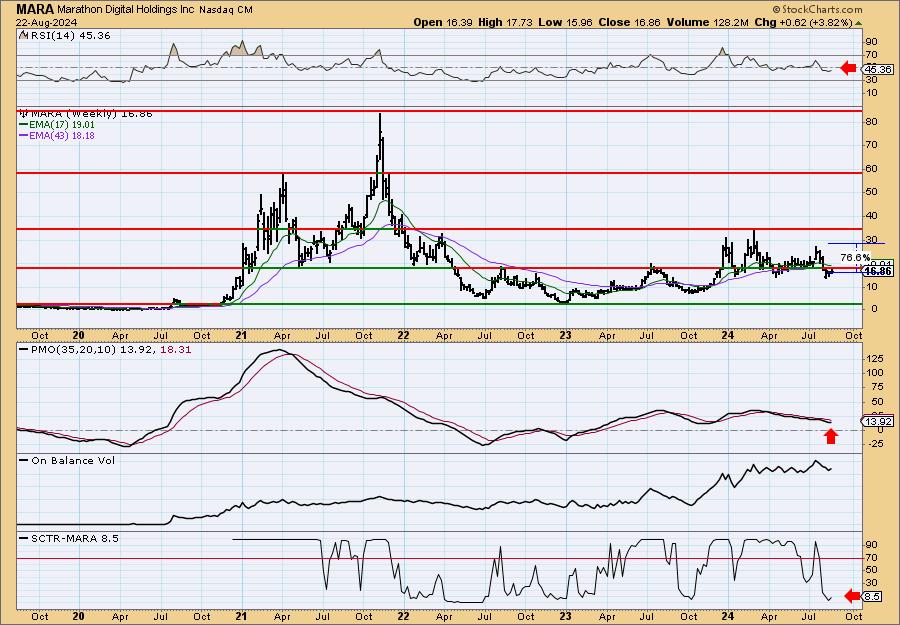The width and height of the screenshot is (900, 625).
Task: Click the green up-triangle next to Chg
Action: pyautogui.click(x=859, y=22)
